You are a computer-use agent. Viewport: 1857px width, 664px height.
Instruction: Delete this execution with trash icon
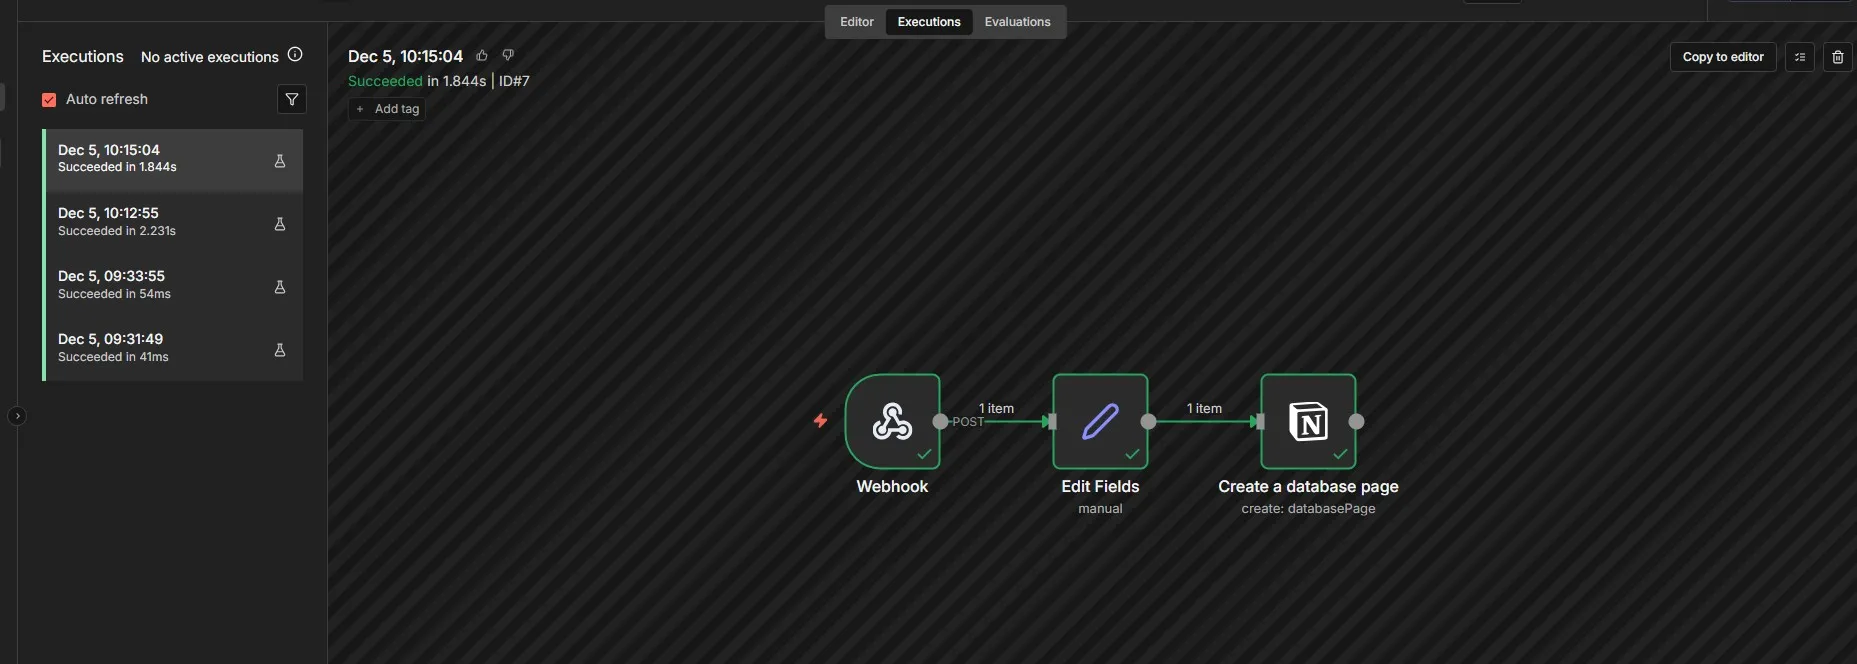(x=1838, y=57)
